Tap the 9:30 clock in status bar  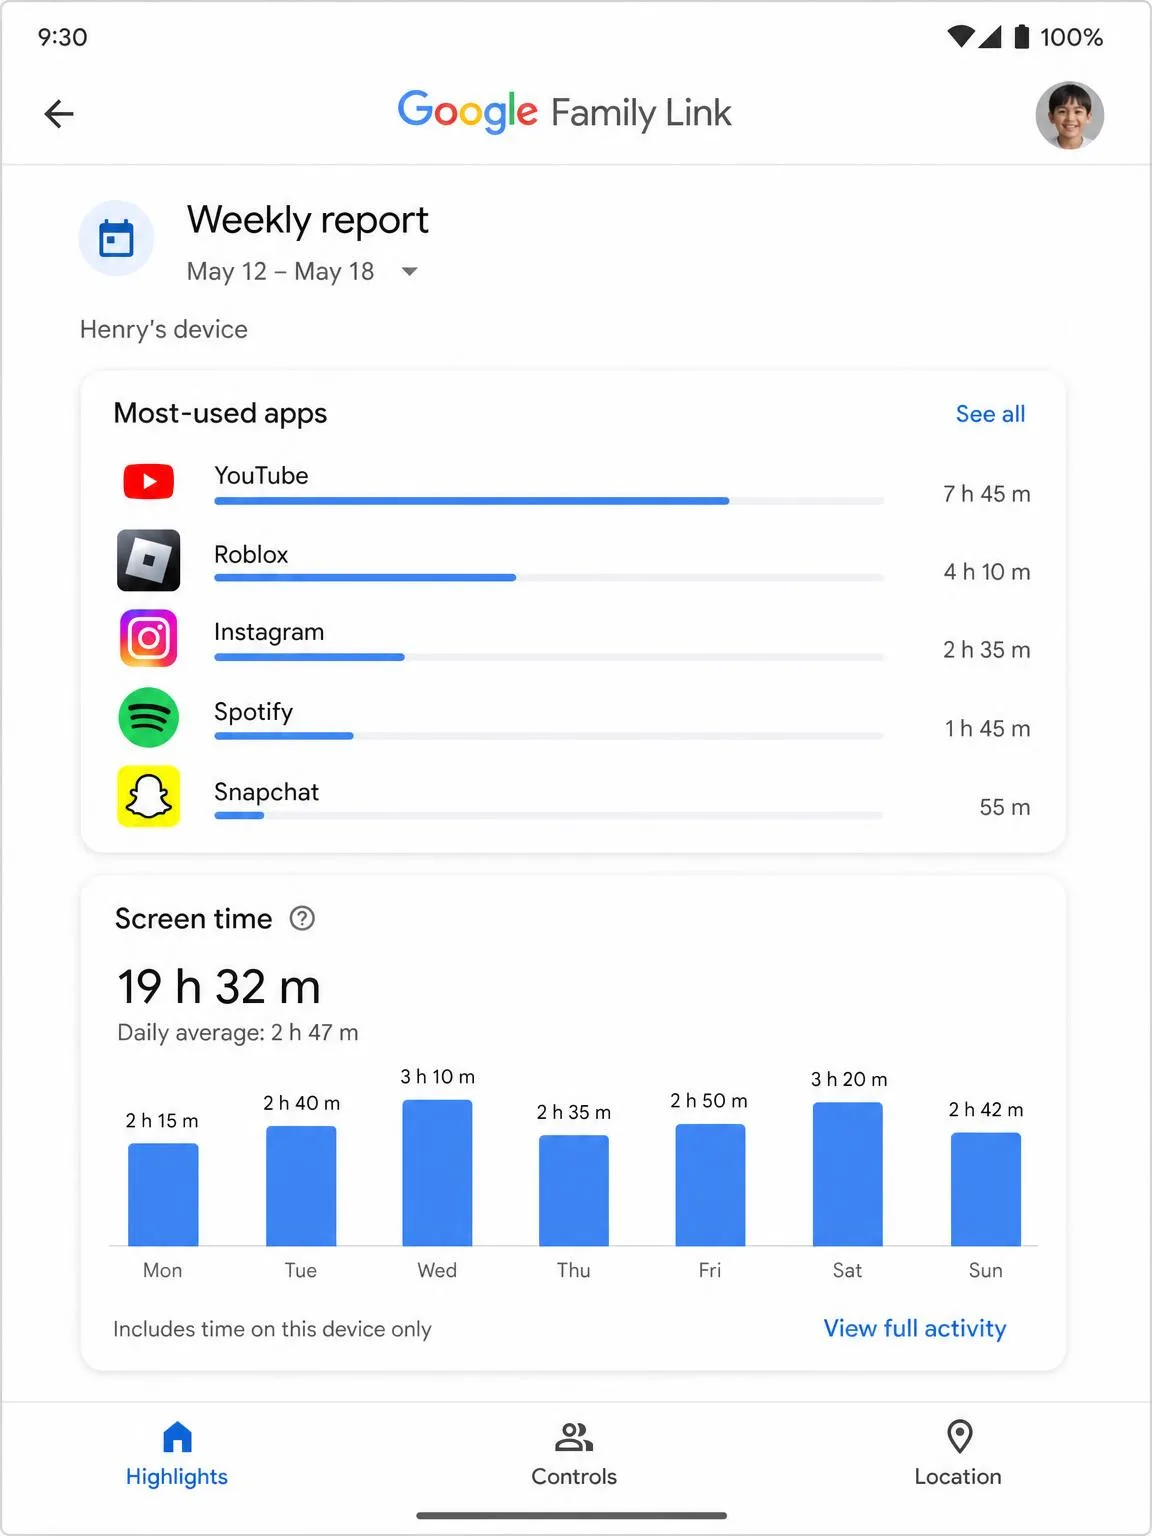pyautogui.click(x=62, y=37)
